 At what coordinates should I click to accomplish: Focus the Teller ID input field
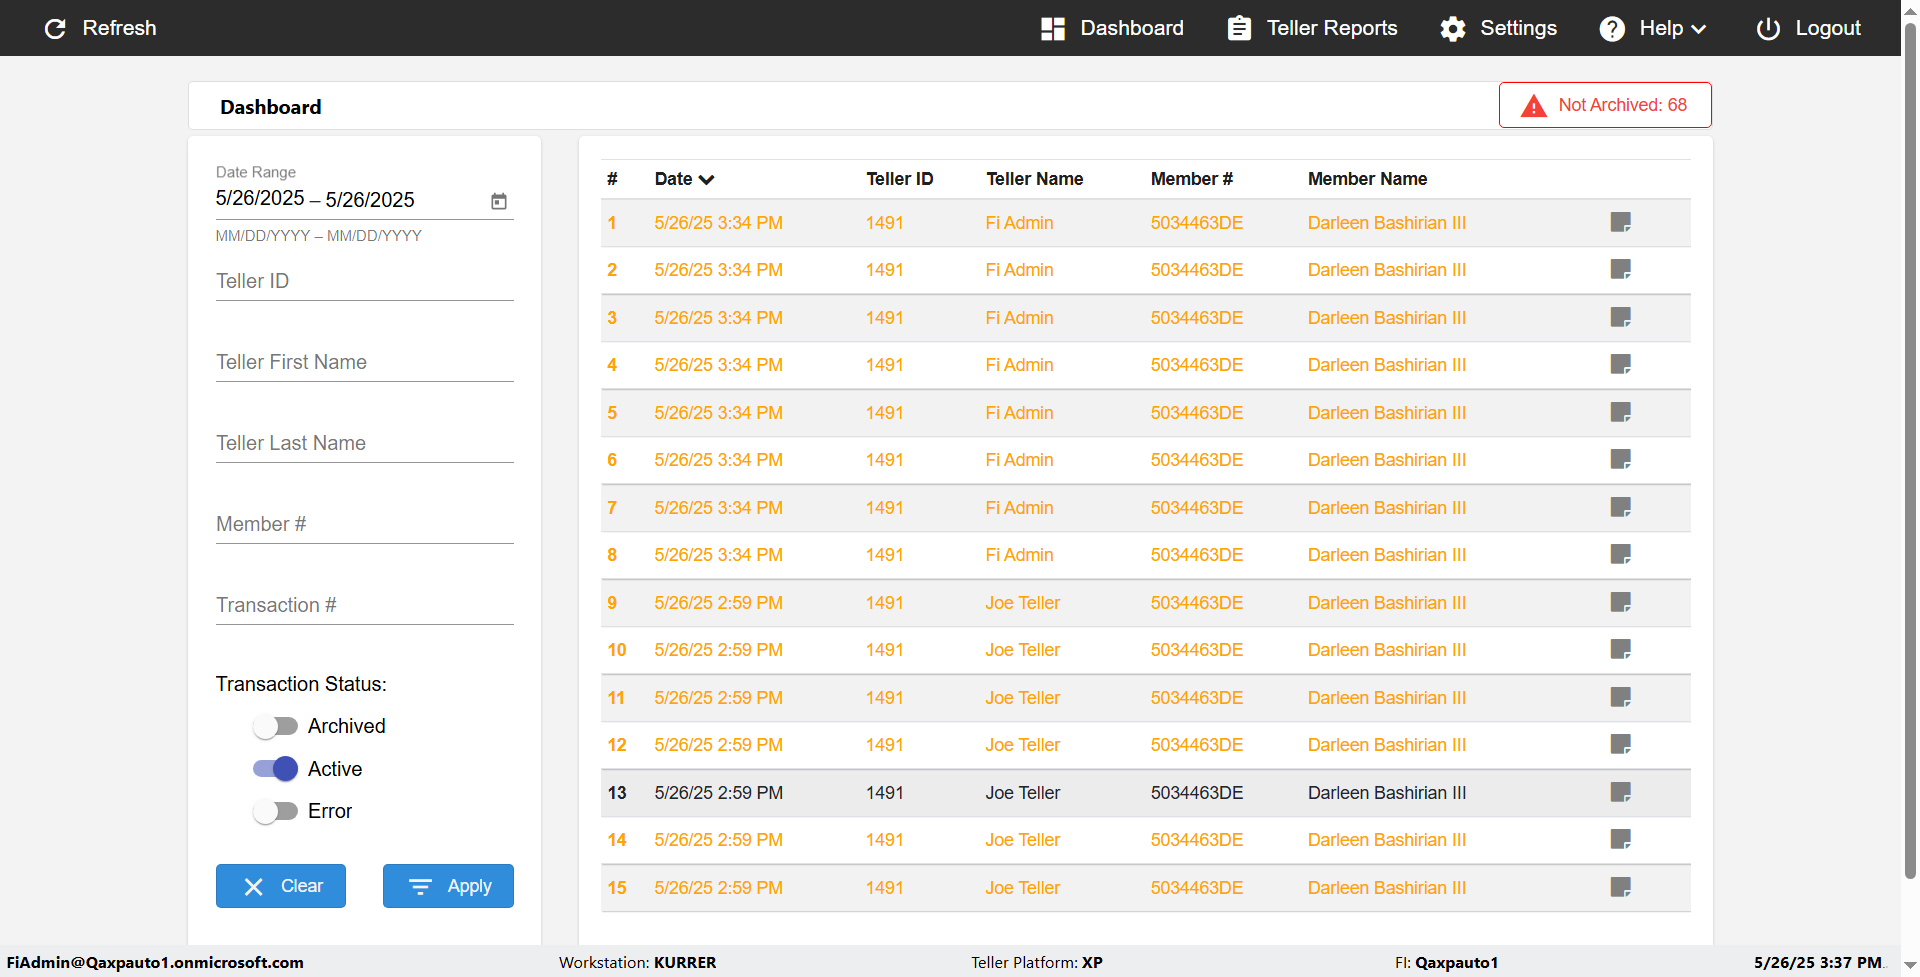tap(364, 282)
